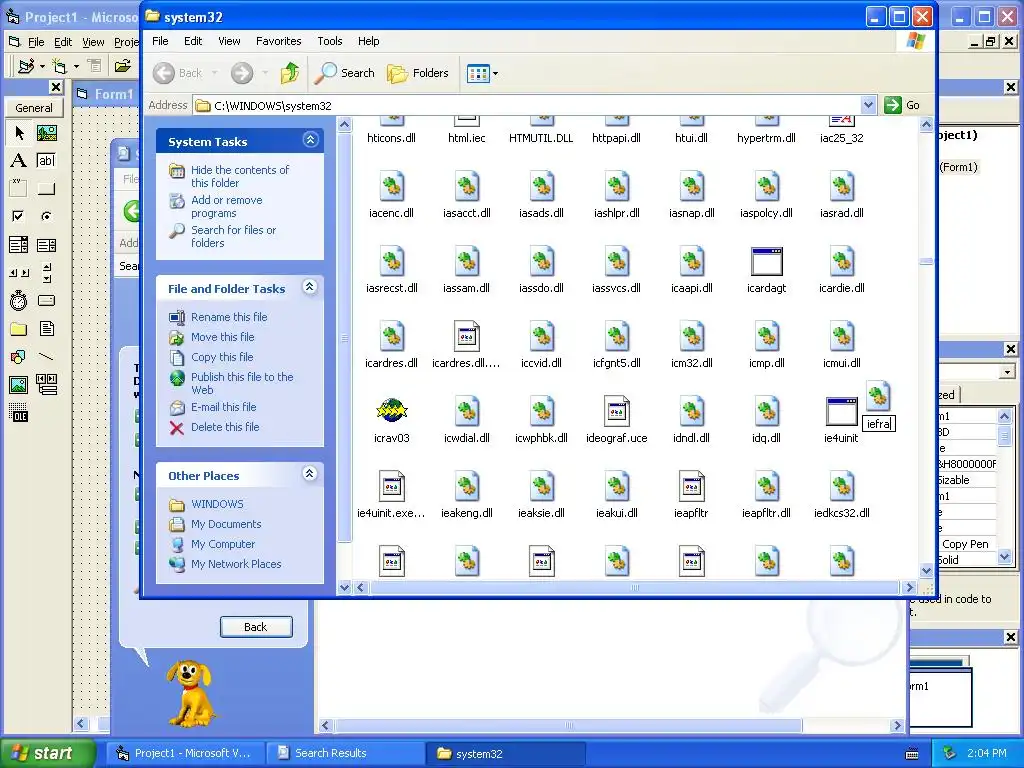Select the PictureBox tool in VB toolbox
This screenshot has height=768, width=1024.
coord(46,133)
